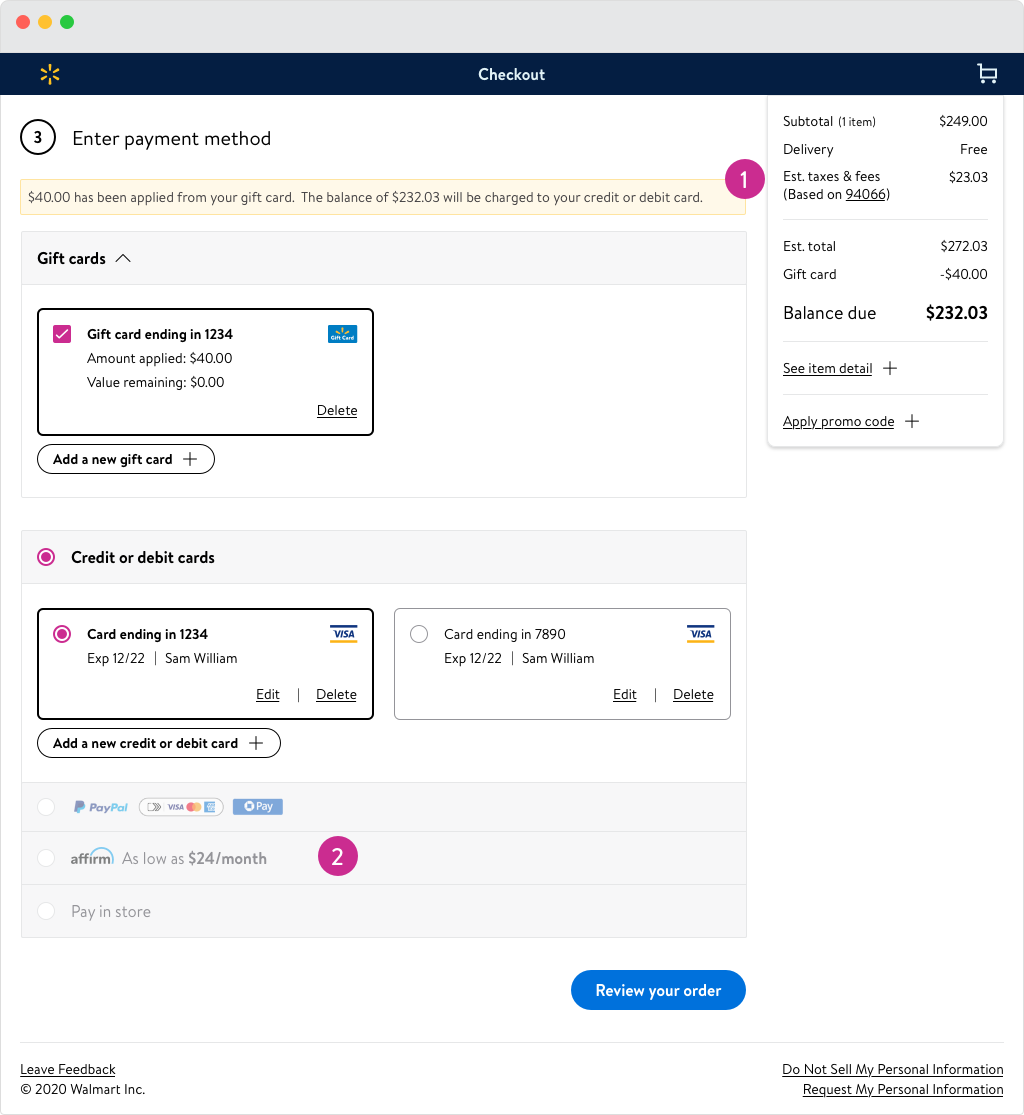The height and width of the screenshot is (1115, 1024).
Task: Click the PayPal logo
Action: pyautogui.click(x=101, y=807)
